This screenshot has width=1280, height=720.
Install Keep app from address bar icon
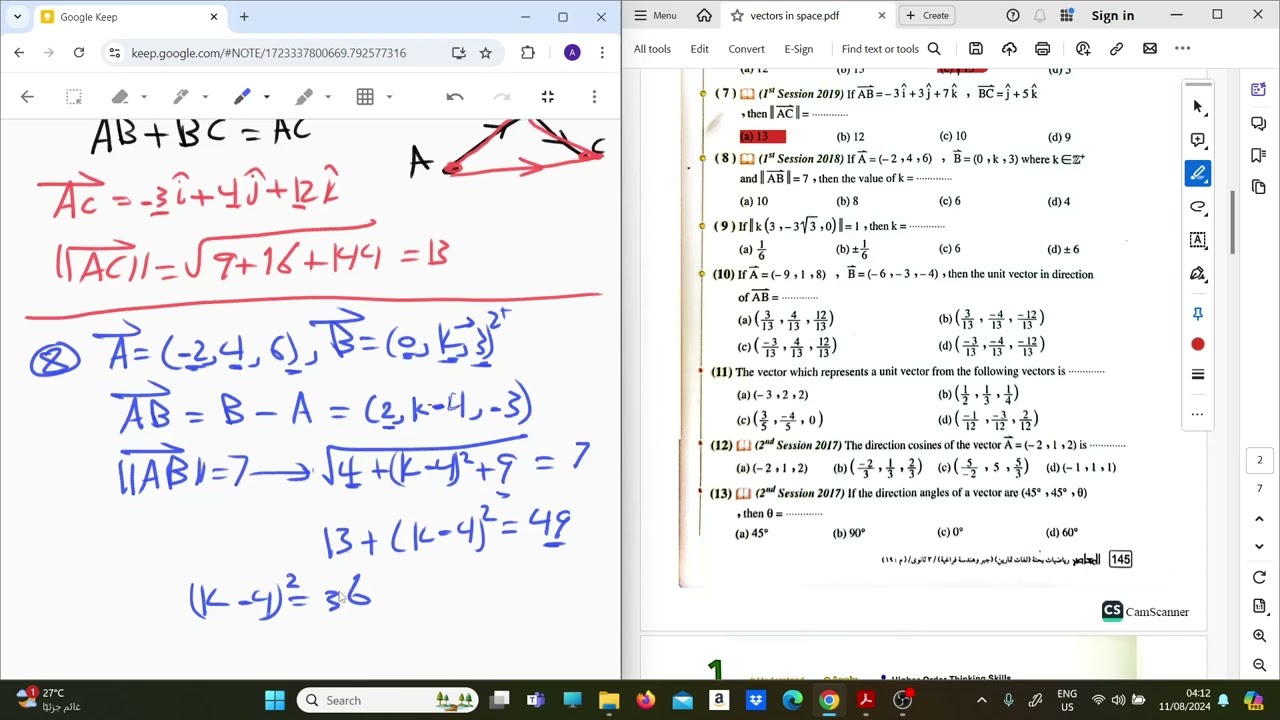click(458, 53)
